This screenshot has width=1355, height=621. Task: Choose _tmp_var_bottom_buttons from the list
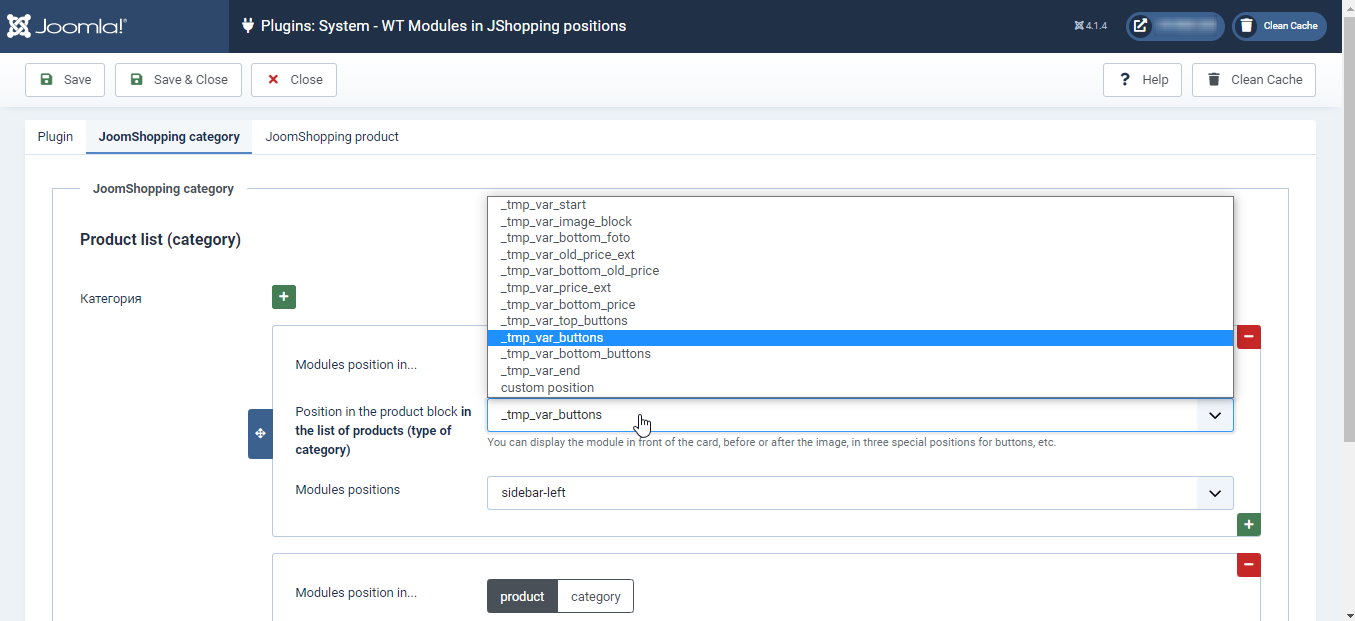(x=575, y=354)
